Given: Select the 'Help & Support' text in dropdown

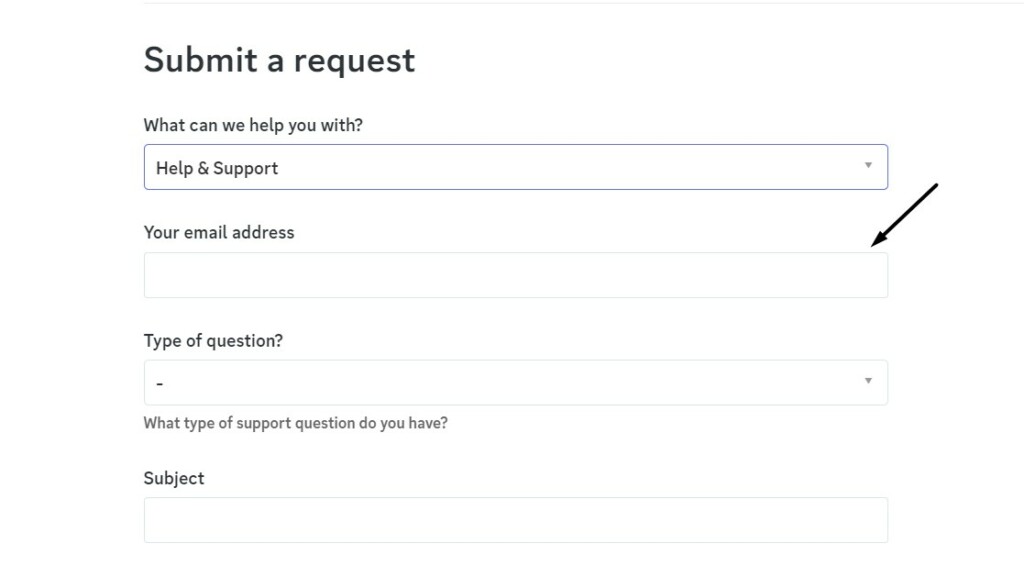Looking at the screenshot, I should point(217,168).
